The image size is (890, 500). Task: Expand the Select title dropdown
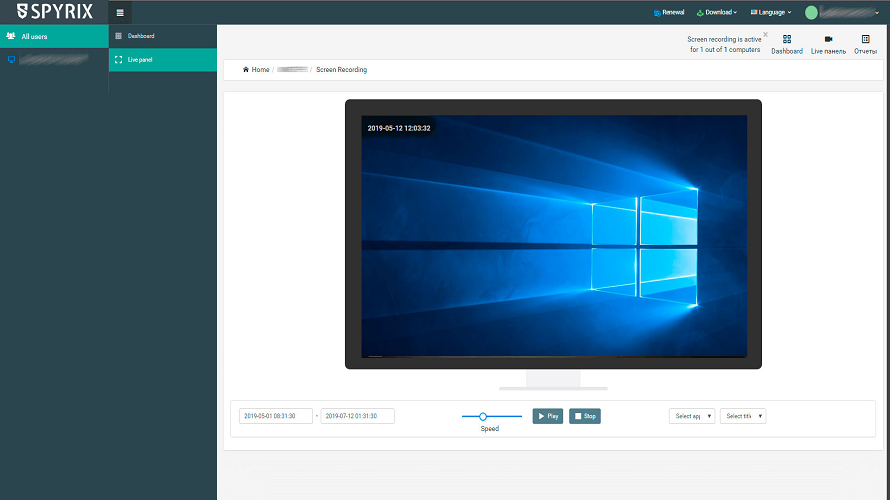coord(743,416)
